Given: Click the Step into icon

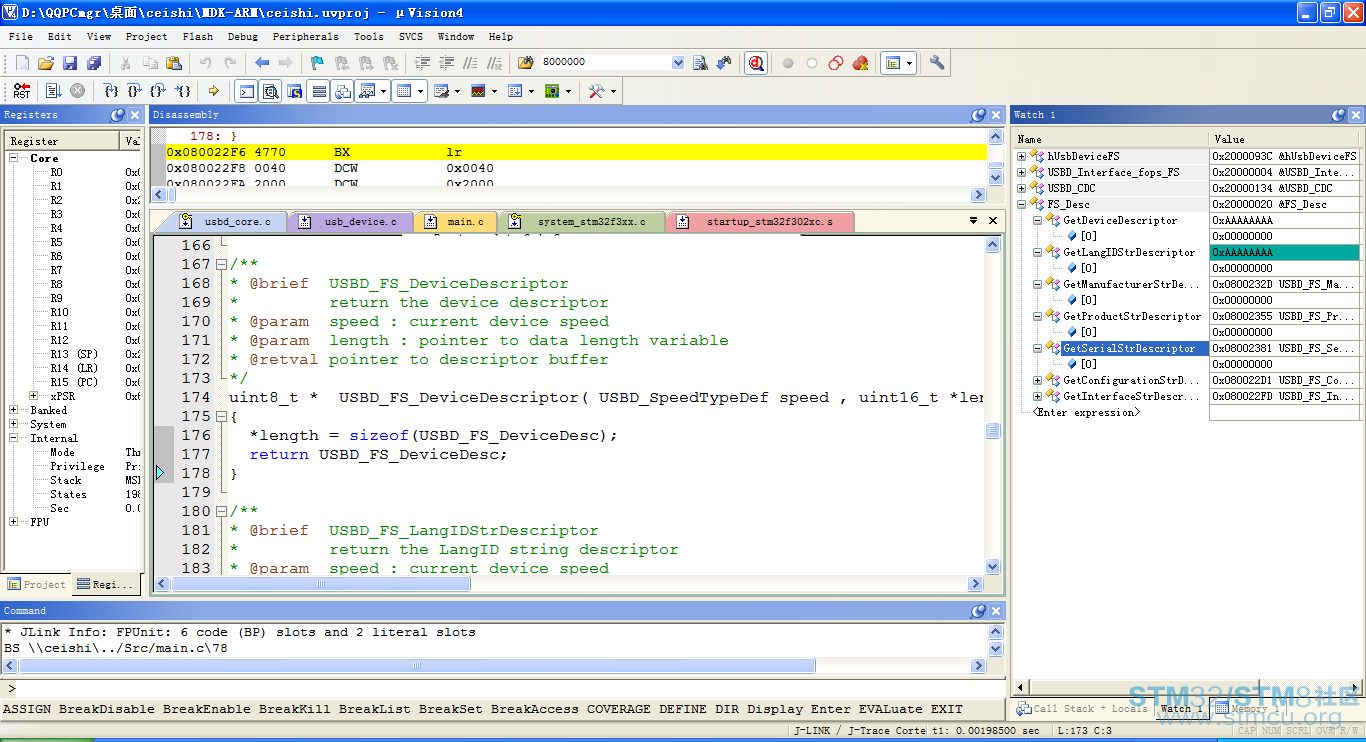Looking at the screenshot, I should [111, 91].
